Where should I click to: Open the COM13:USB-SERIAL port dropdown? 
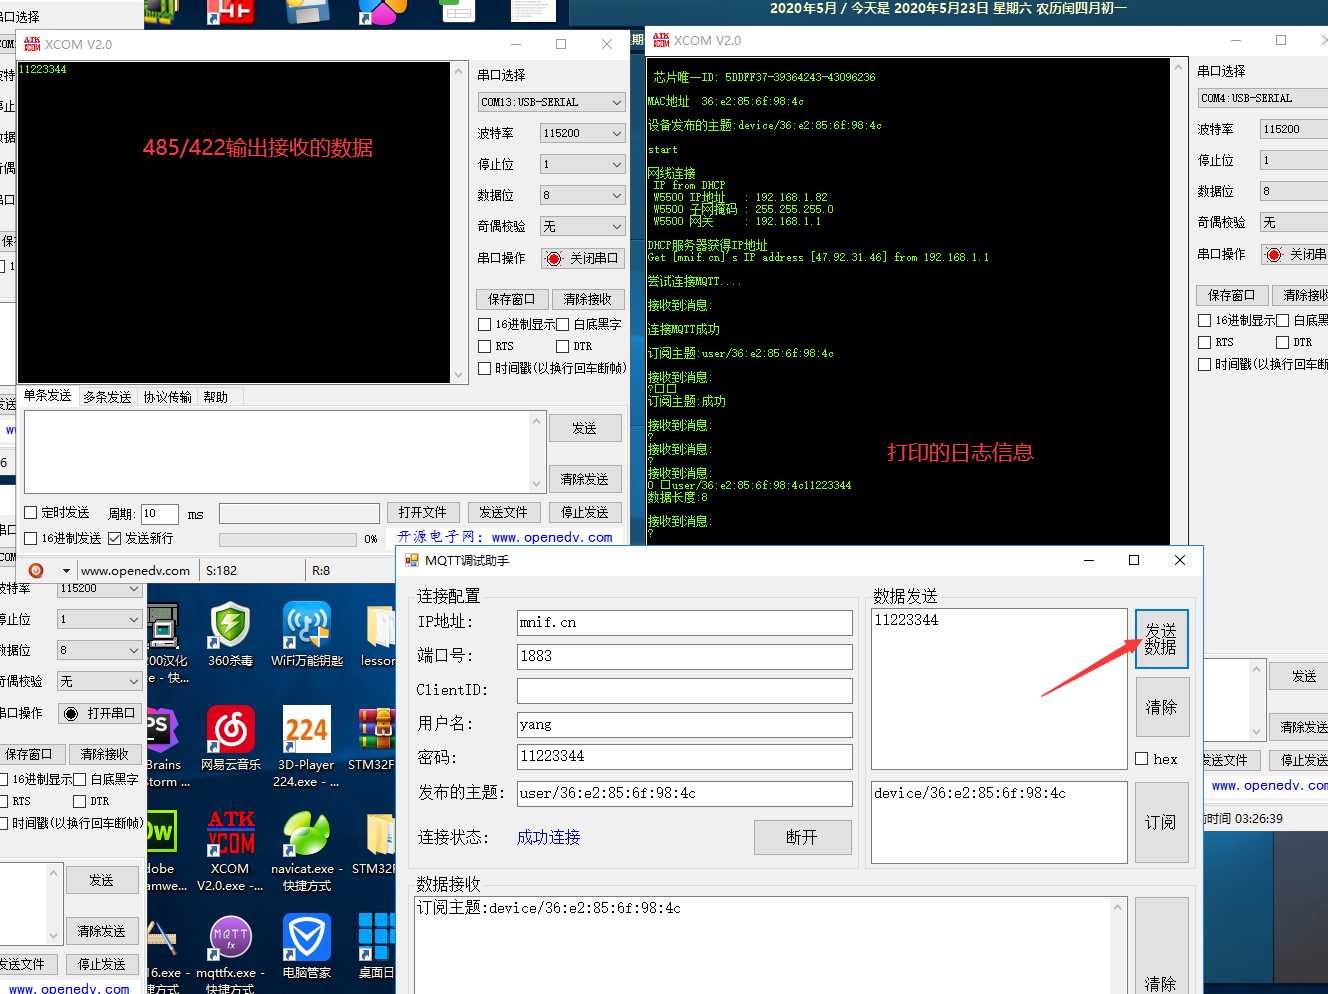[552, 102]
